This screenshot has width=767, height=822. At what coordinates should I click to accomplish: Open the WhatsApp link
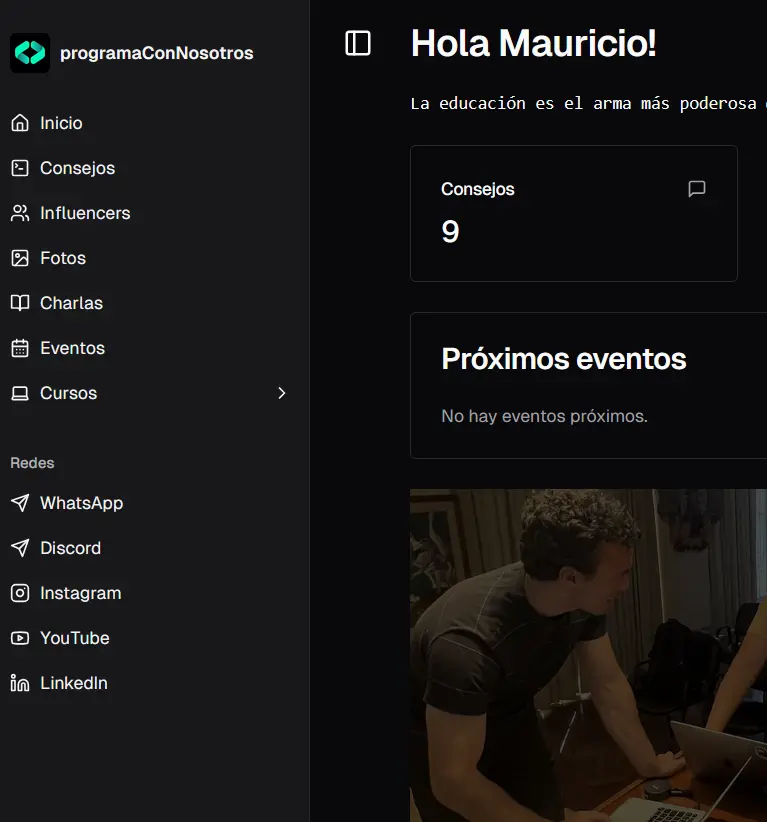pos(81,503)
